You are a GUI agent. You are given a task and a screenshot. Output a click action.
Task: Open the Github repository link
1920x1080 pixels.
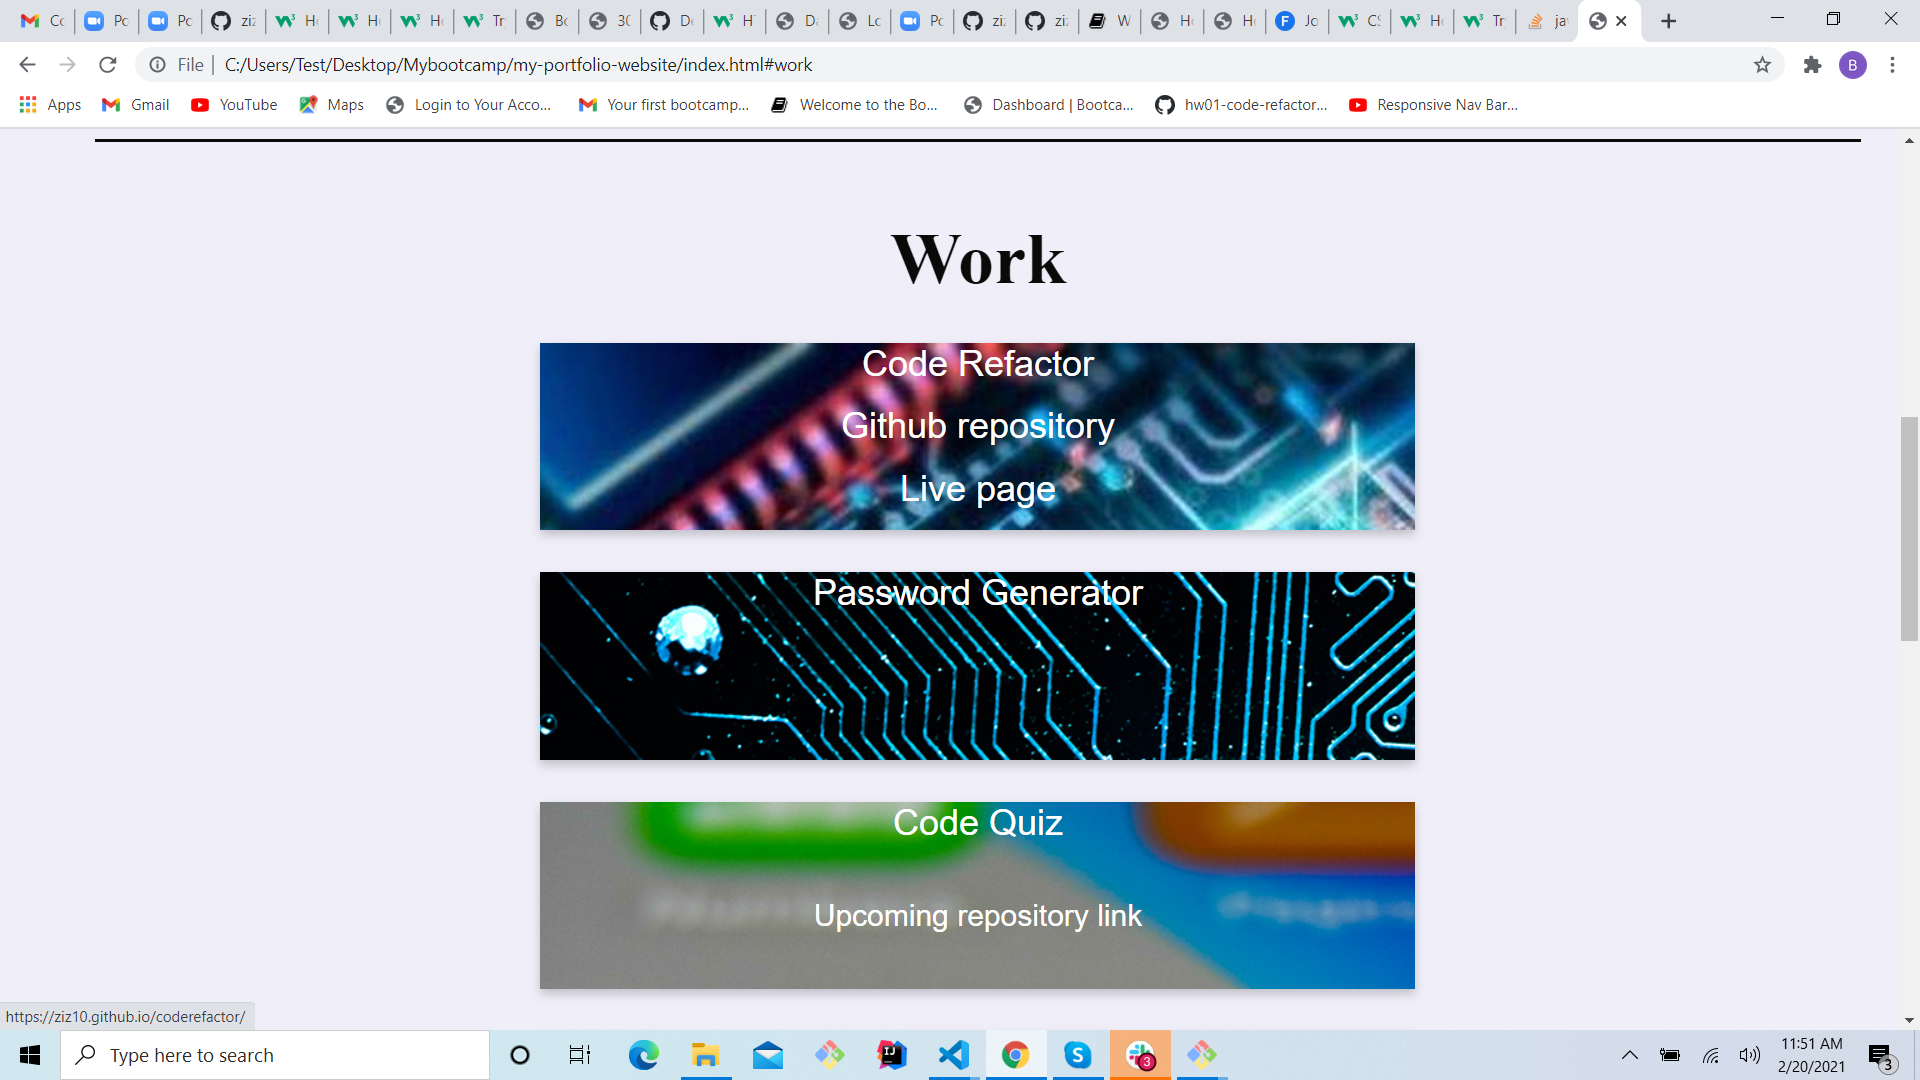(x=977, y=426)
